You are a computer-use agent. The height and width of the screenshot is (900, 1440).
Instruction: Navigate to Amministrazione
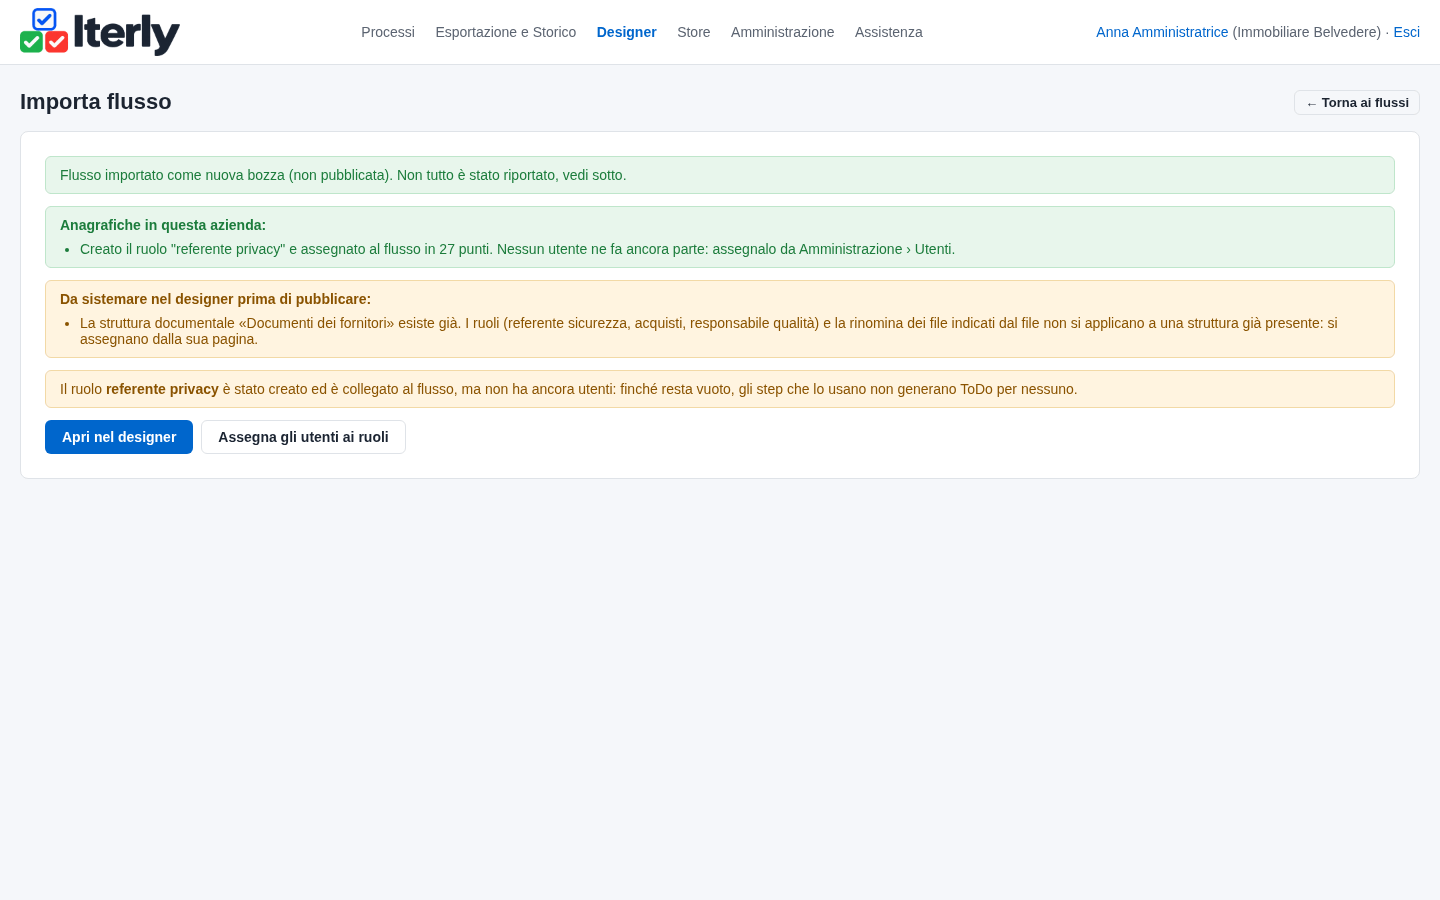782,32
